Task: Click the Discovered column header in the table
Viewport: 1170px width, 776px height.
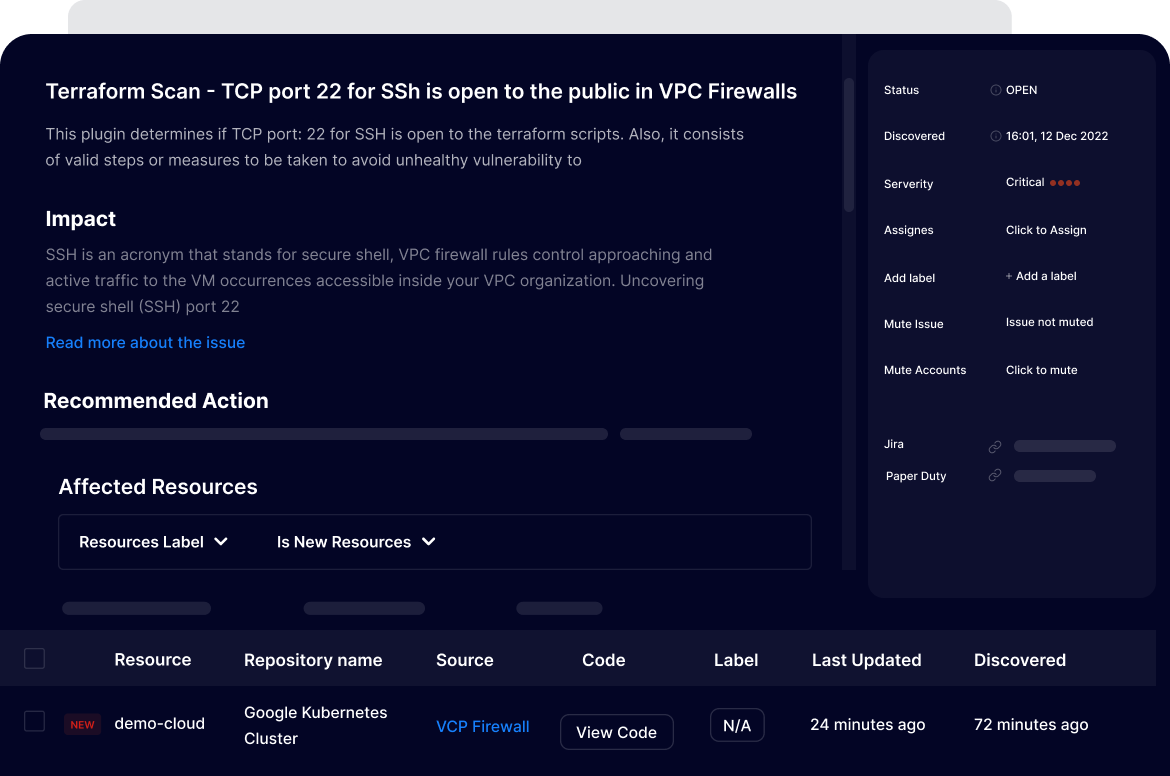Action: (1019, 660)
